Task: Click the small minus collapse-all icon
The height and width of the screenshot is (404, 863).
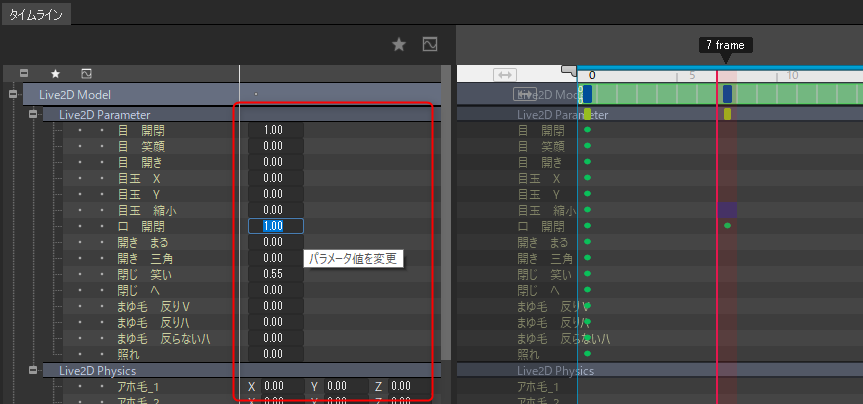Action: click(x=24, y=73)
